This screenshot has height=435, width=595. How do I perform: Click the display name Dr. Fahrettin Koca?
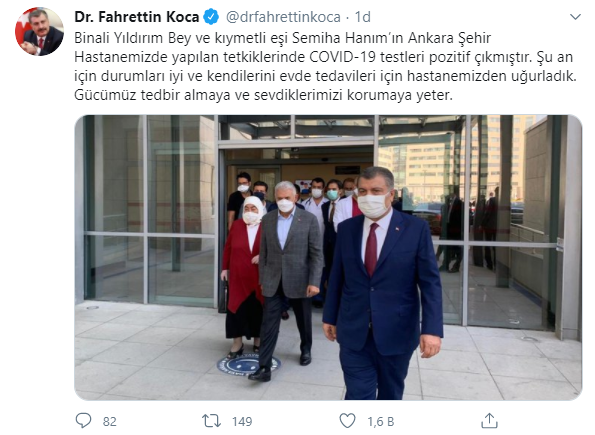point(137,17)
